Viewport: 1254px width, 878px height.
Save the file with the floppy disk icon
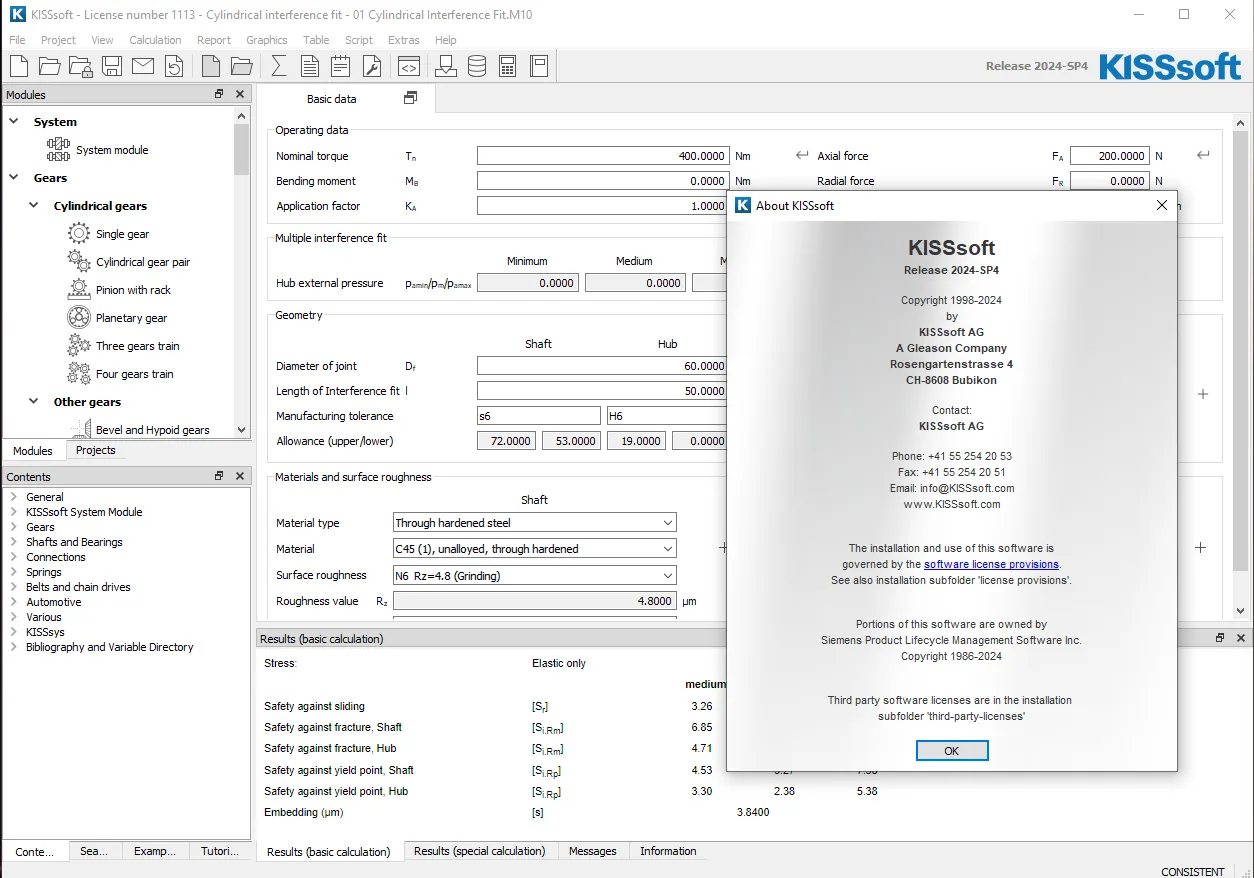[x=112, y=66]
